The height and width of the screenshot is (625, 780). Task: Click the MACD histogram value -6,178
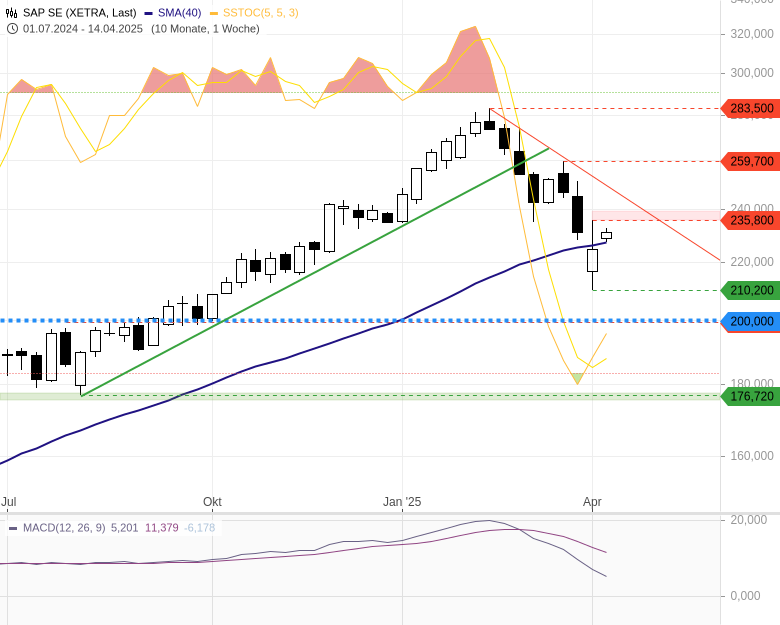pyautogui.click(x=199, y=528)
